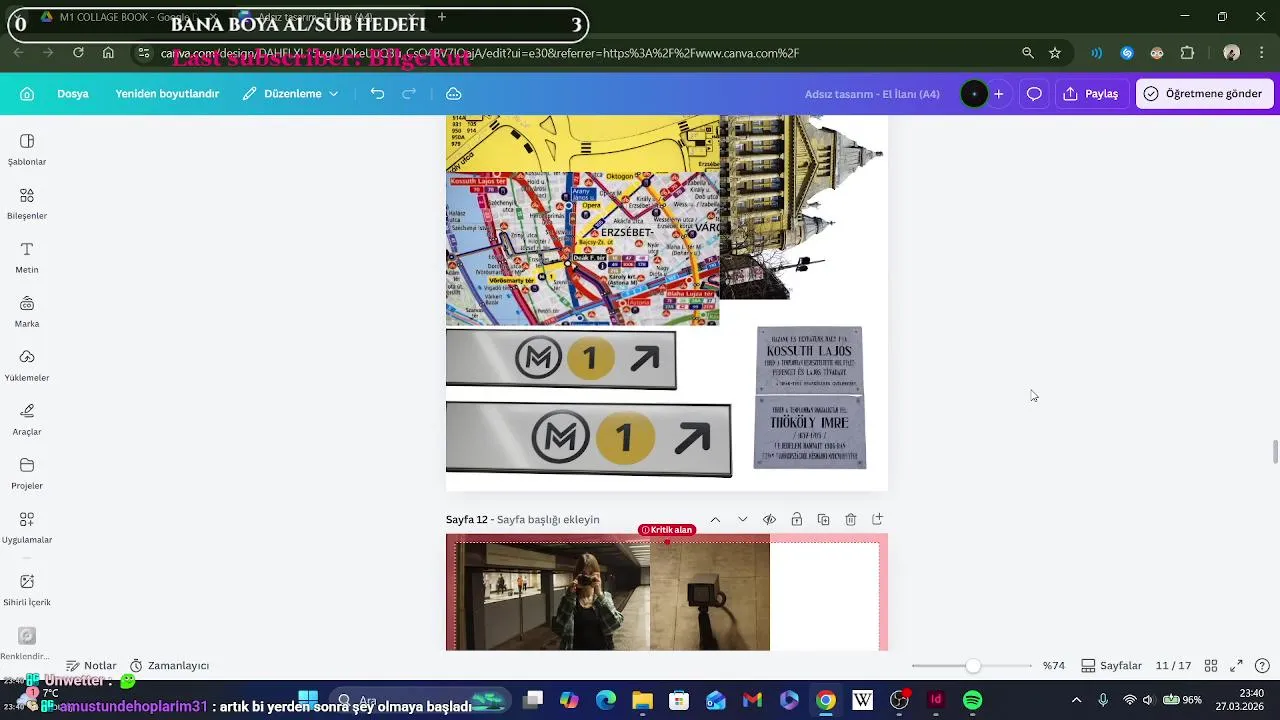Click the Kritik alan warning badge
This screenshot has width=1280, height=720.
click(x=667, y=530)
